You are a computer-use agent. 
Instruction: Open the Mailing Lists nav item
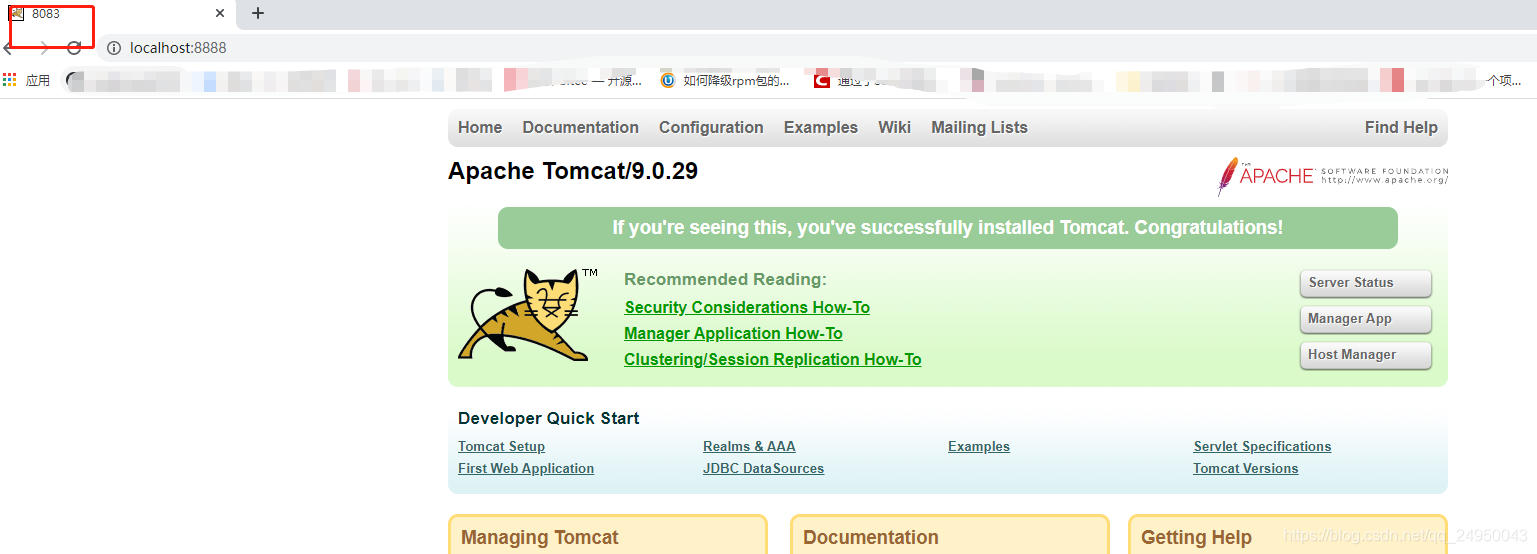point(979,127)
